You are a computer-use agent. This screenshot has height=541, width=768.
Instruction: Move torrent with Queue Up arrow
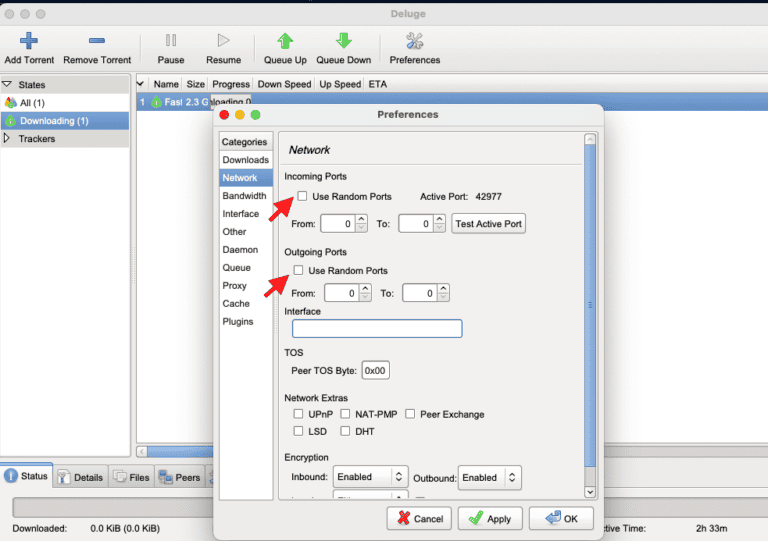tap(285, 41)
